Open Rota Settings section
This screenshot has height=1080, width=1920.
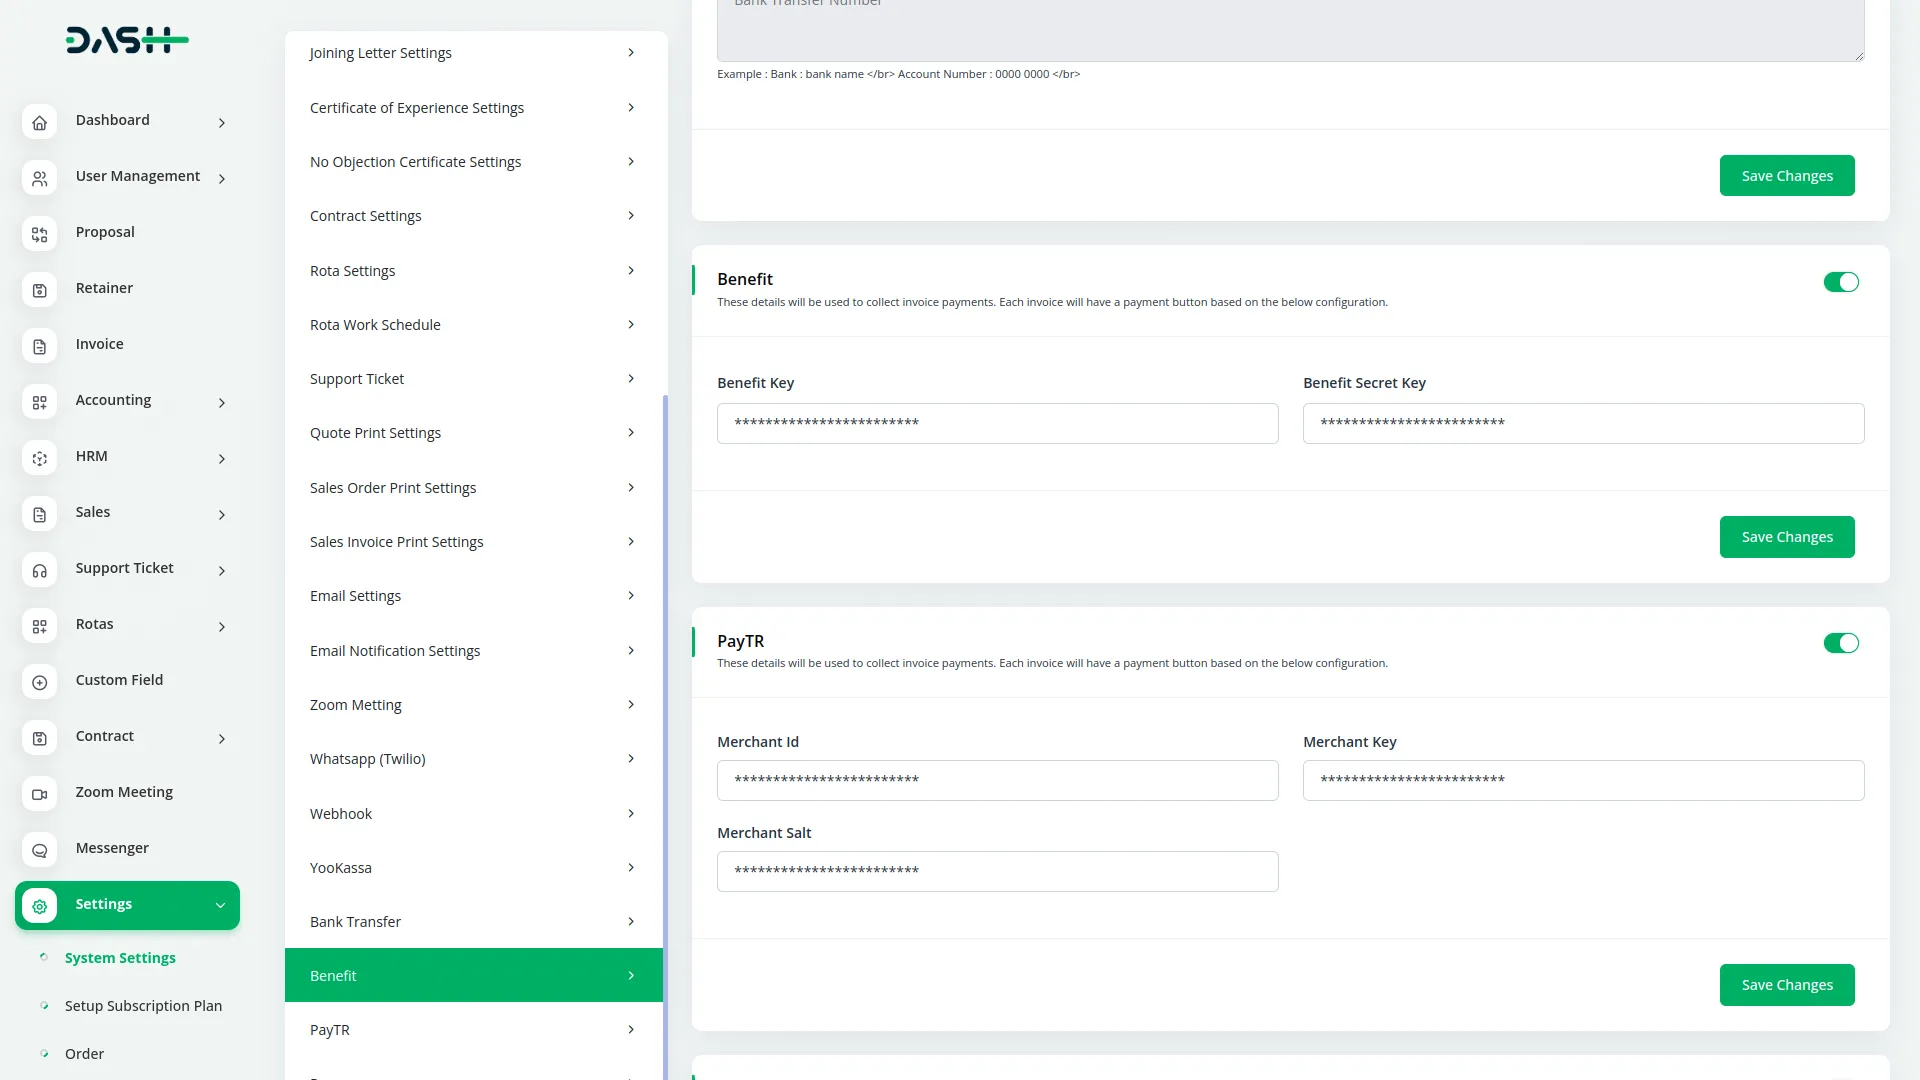pyautogui.click(x=473, y=270)
